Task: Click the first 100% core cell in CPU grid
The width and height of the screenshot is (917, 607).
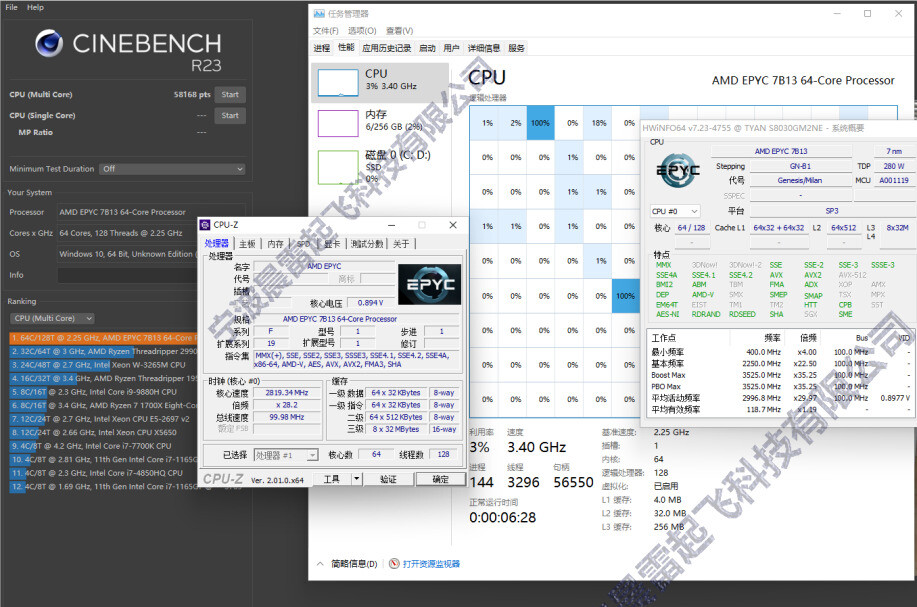Action: [540, 123]
